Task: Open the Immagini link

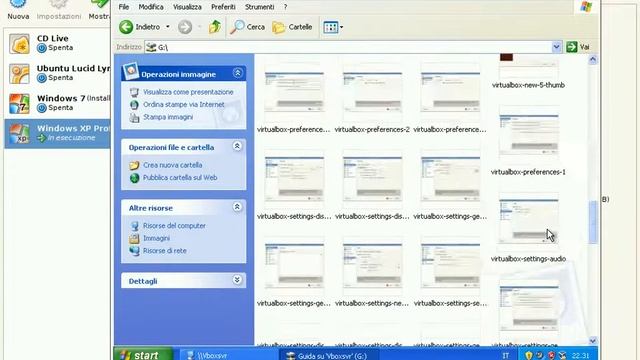Action: pos(156,238)
